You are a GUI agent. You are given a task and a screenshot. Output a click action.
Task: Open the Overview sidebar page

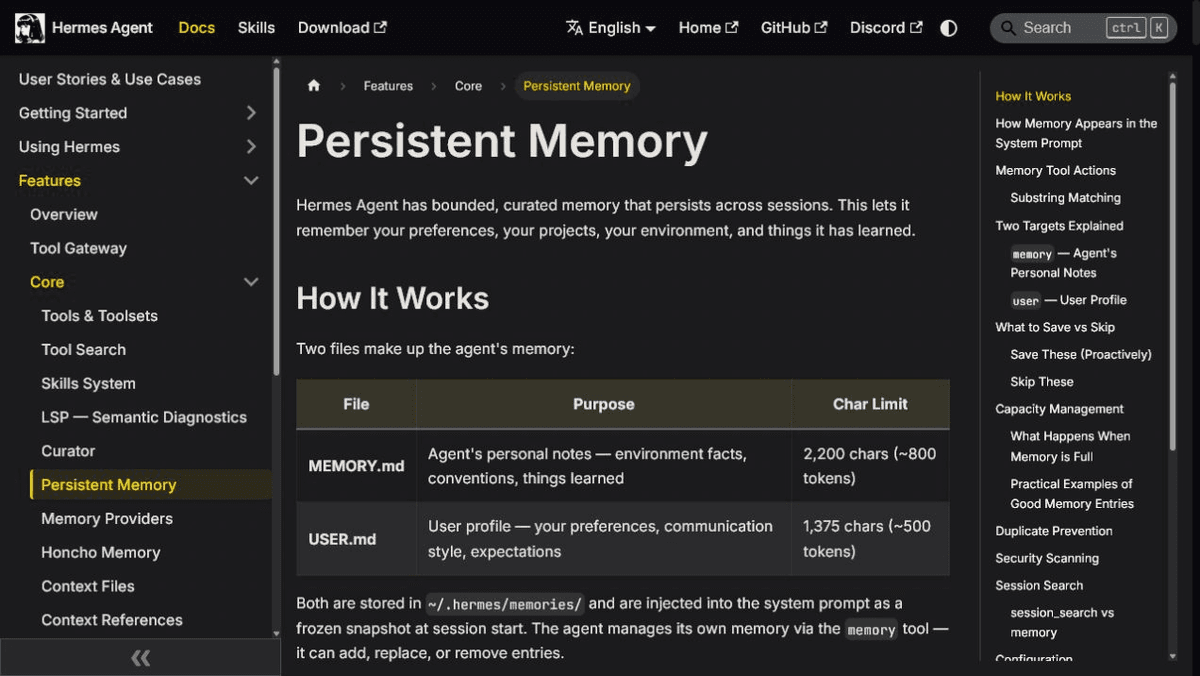[x=64, y=214]
